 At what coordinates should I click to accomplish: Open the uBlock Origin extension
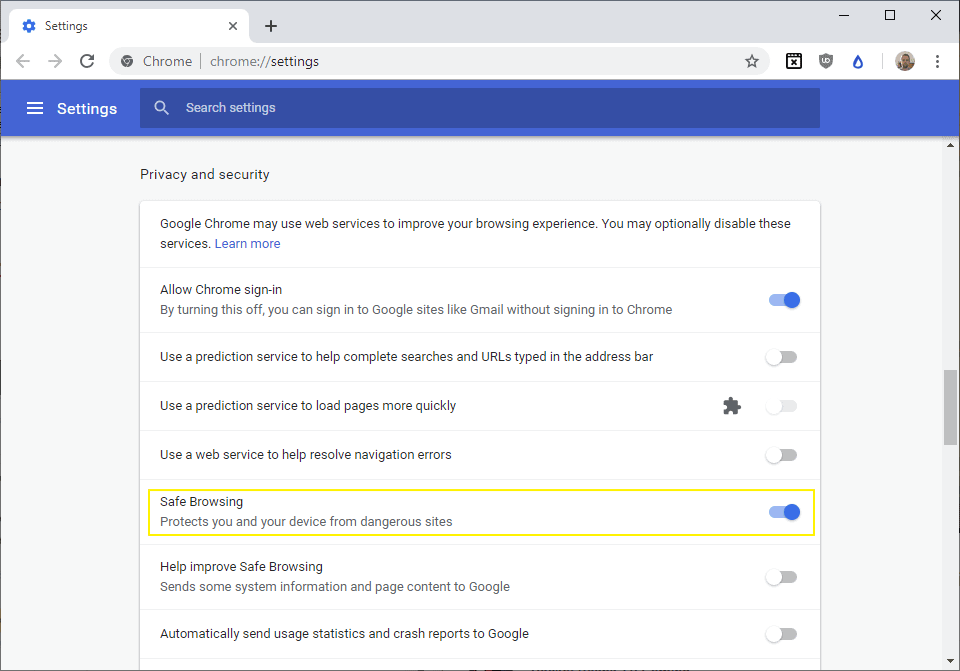pyautogui.click(x=826, y=61)
